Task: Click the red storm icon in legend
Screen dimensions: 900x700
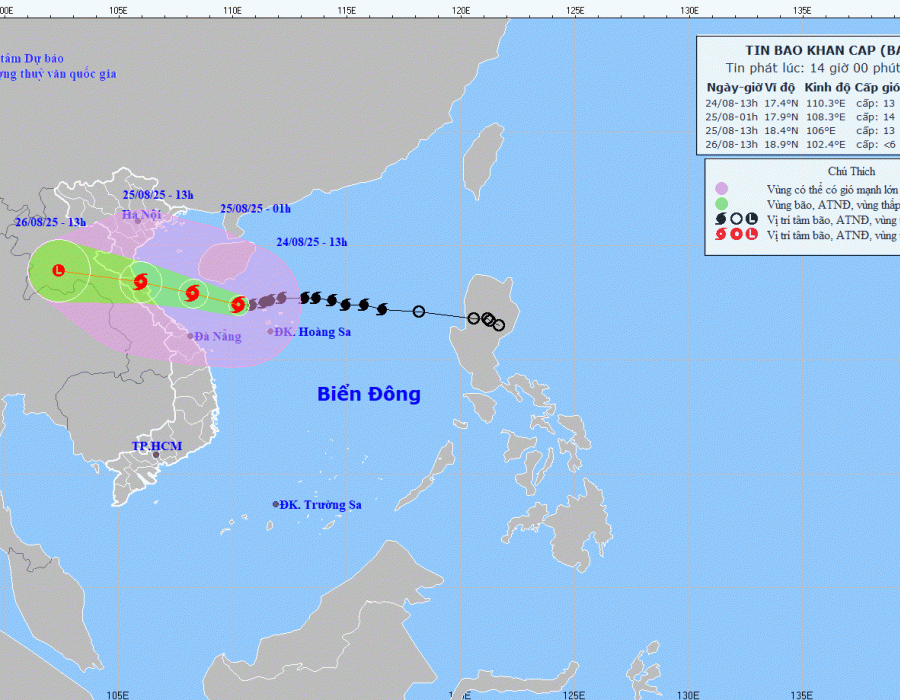Action: tap(722, 236)
